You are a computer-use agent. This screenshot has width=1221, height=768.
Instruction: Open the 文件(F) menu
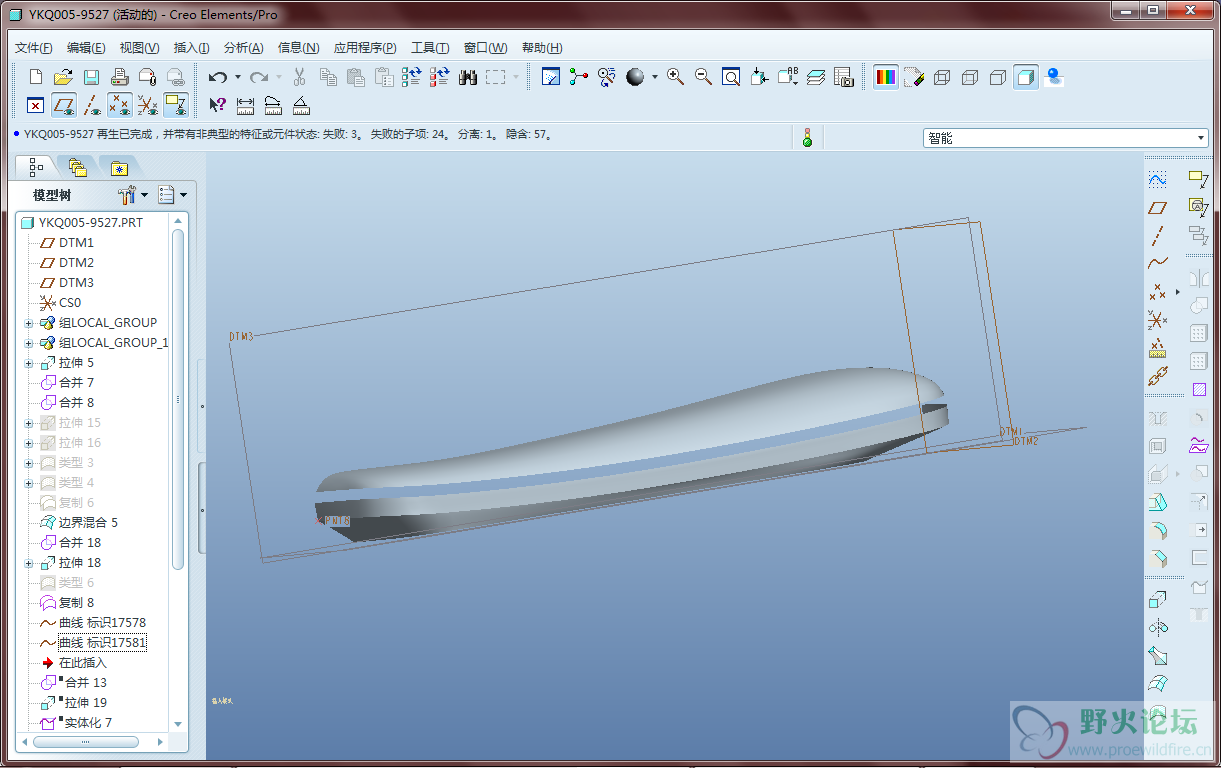(34, 48)
